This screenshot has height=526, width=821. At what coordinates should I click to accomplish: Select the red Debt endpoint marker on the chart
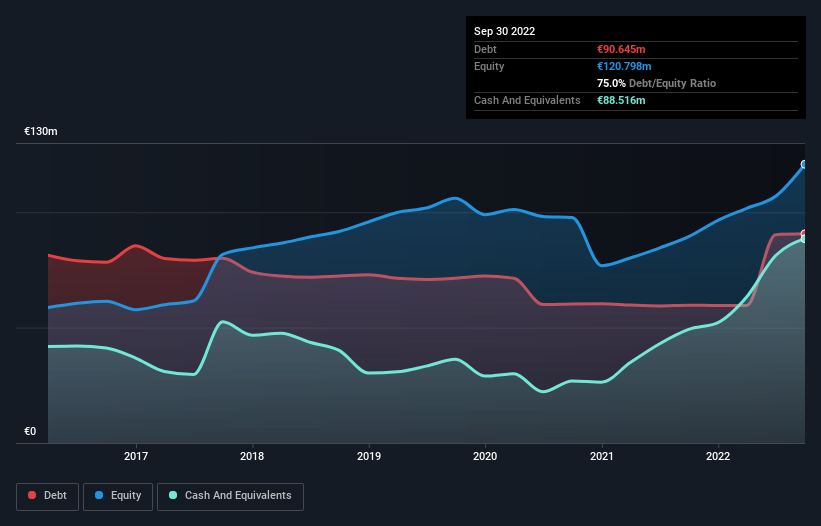(x=804, y=233)
